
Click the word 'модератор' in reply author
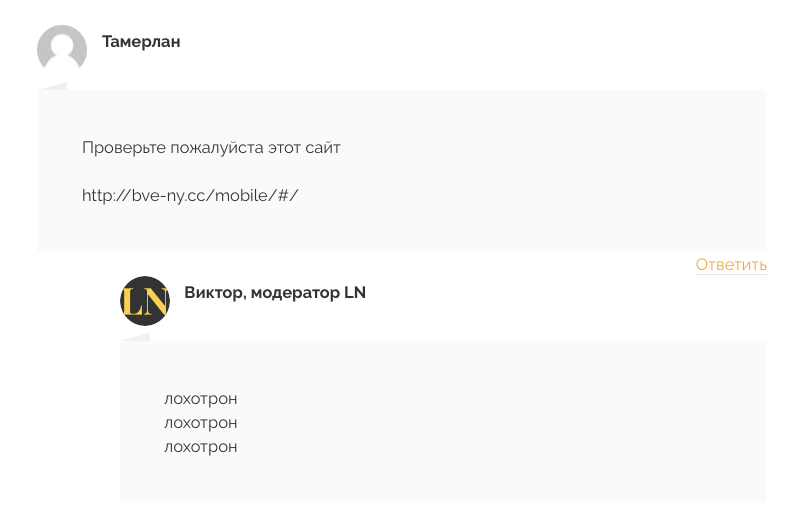coord(295,293)
